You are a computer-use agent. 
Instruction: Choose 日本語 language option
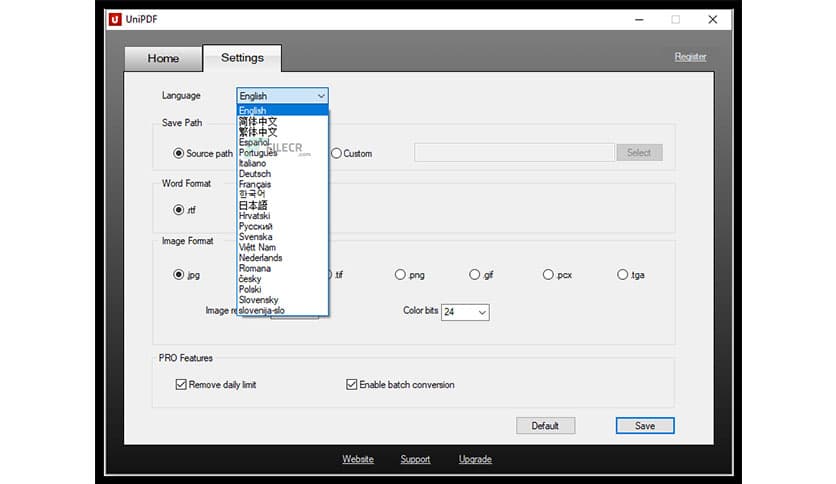(x=283, y=205)
